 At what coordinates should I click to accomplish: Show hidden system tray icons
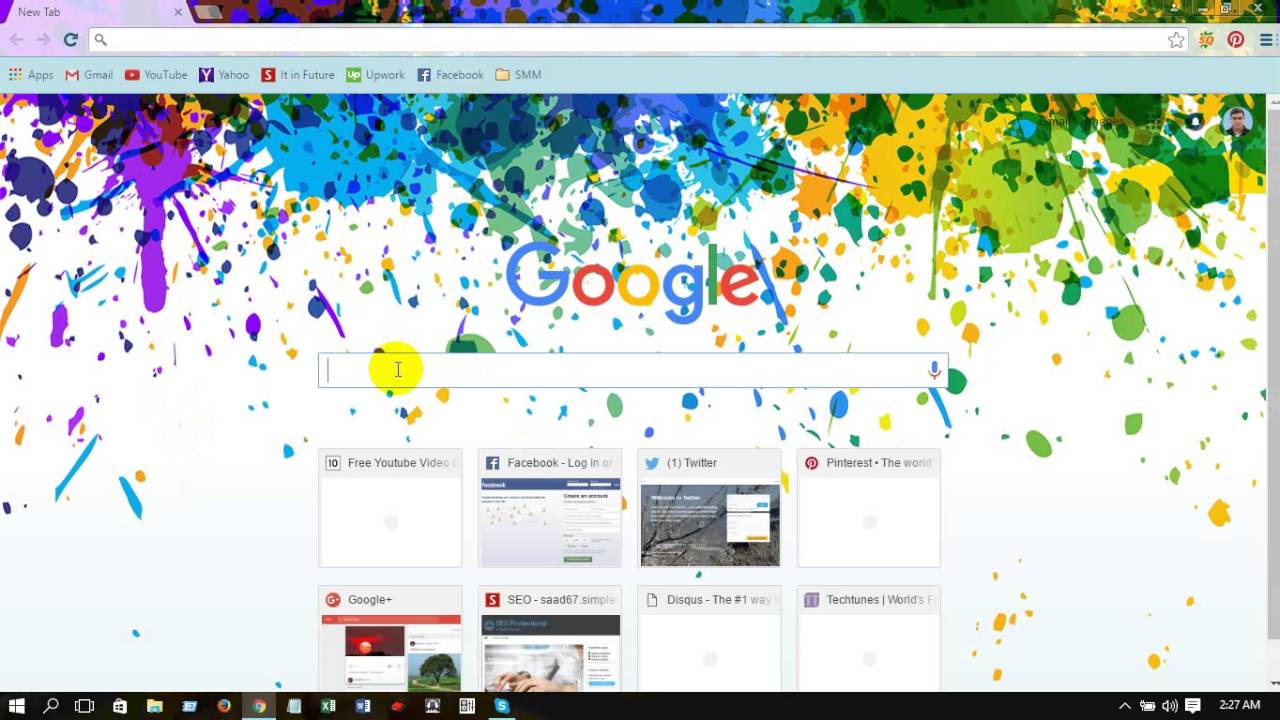tap(1124, 706)
